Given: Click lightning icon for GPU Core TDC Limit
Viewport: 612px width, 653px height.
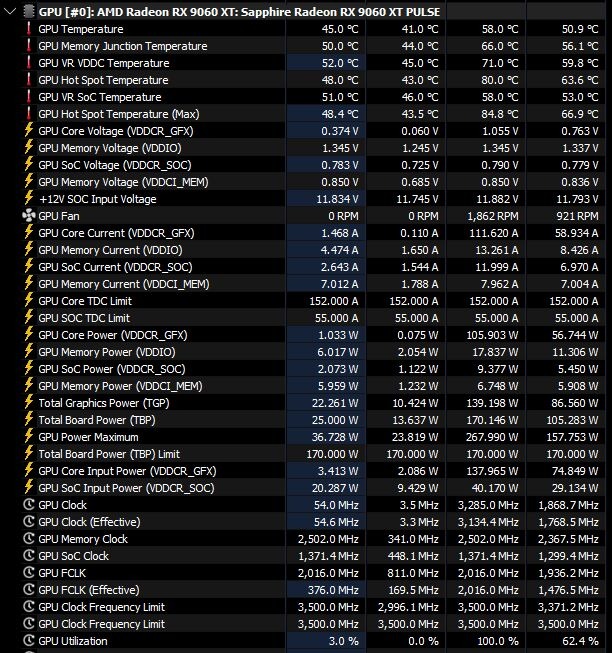Looking at the screenshot, I should click(x=28, y=301).
